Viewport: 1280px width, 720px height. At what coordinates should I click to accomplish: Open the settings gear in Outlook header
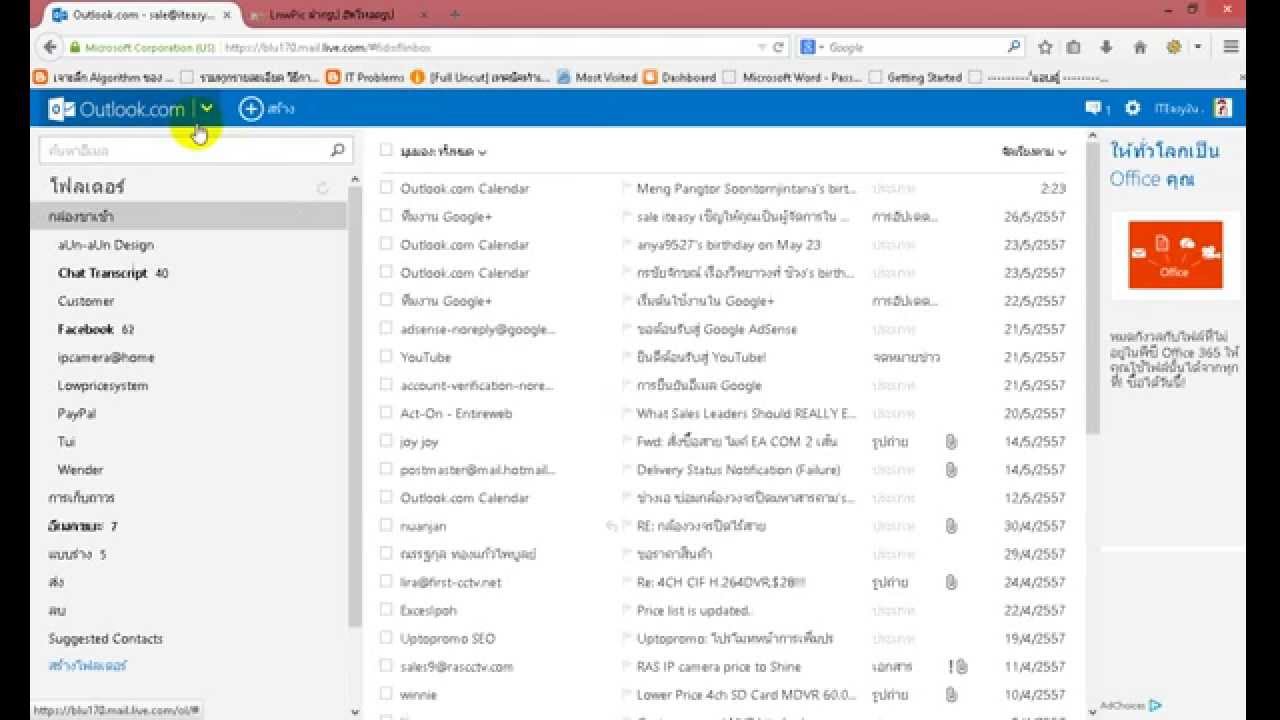(x=1132, y=108)
